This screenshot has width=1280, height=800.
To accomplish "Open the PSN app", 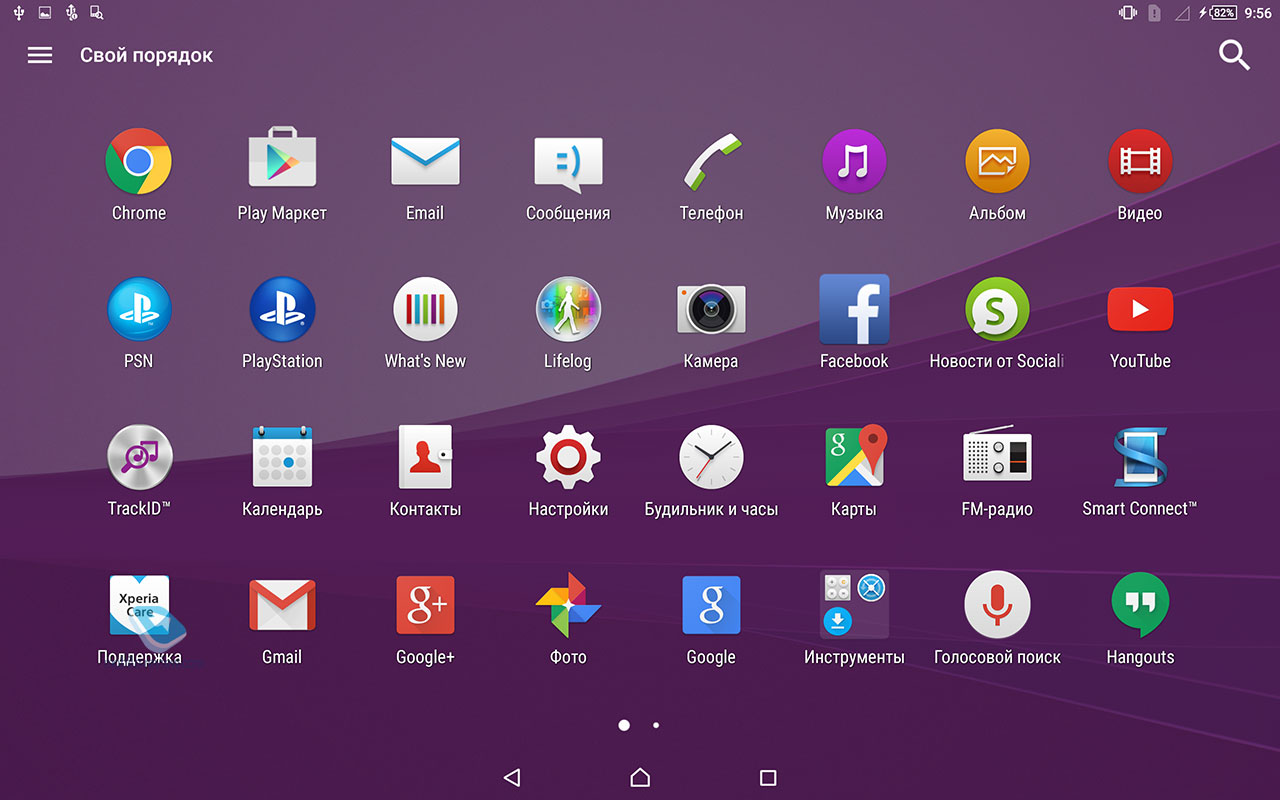I will (x=139, y=309).
